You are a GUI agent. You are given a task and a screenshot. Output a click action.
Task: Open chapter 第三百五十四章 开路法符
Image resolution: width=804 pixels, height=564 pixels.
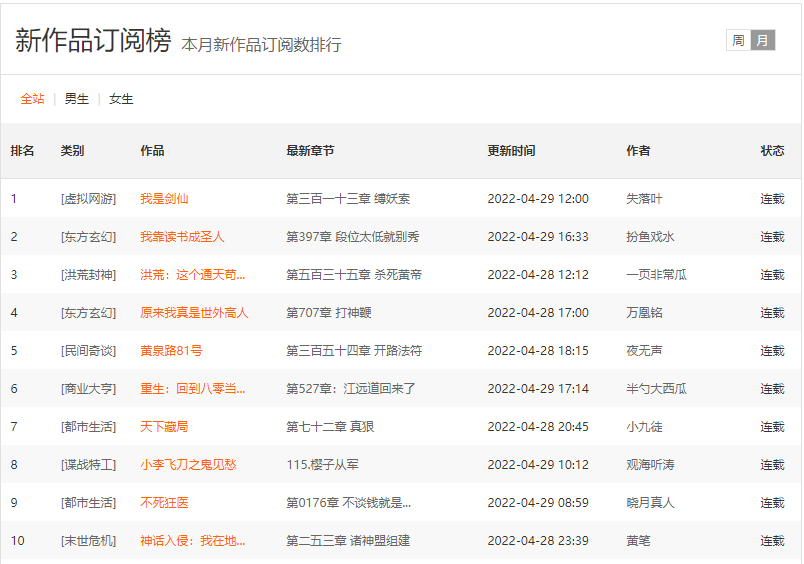354,350
